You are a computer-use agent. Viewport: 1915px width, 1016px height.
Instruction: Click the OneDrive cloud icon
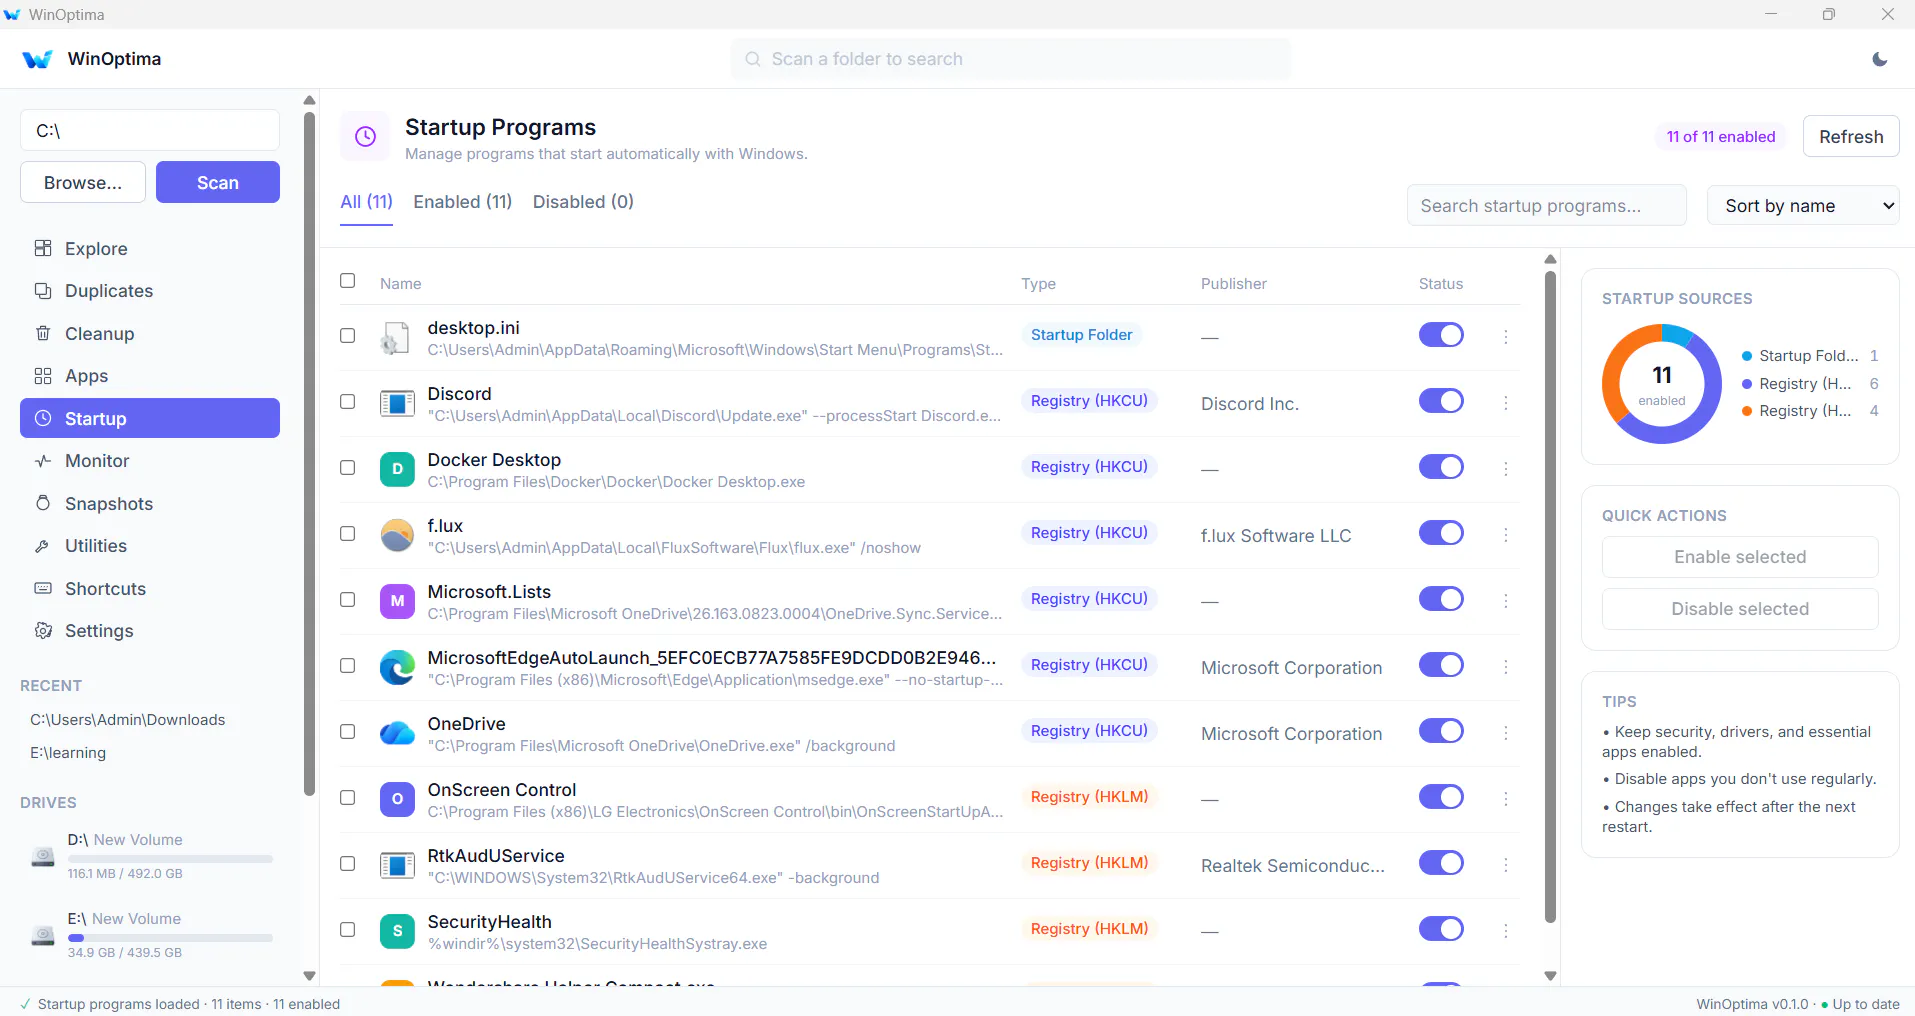397,733
